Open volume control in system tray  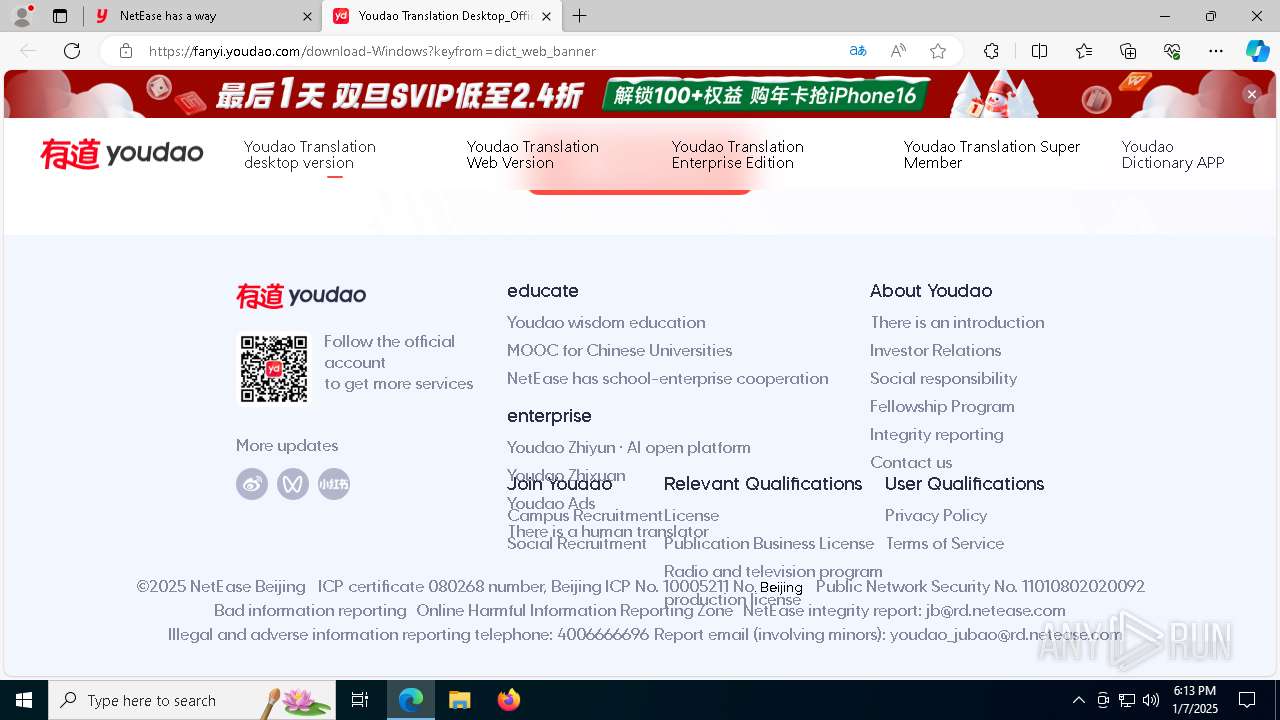(x=1151, y=700)
